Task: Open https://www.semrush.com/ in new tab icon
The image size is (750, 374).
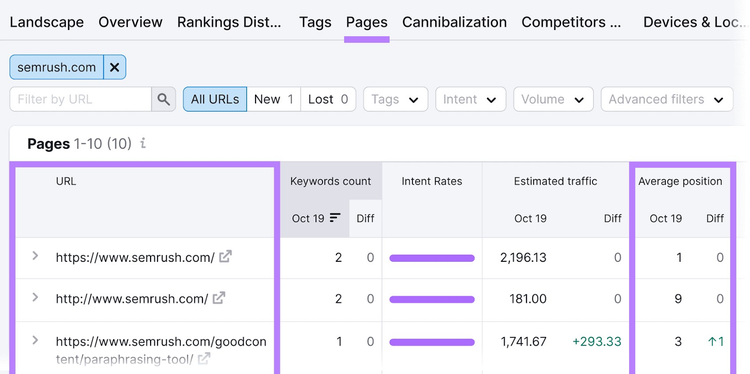Action: click(x=225, y=256)
